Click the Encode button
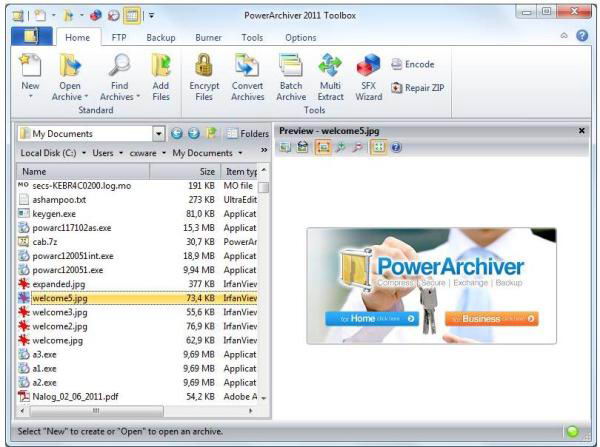The width and height of the screenshot is (600, 447). pos(412,64)
